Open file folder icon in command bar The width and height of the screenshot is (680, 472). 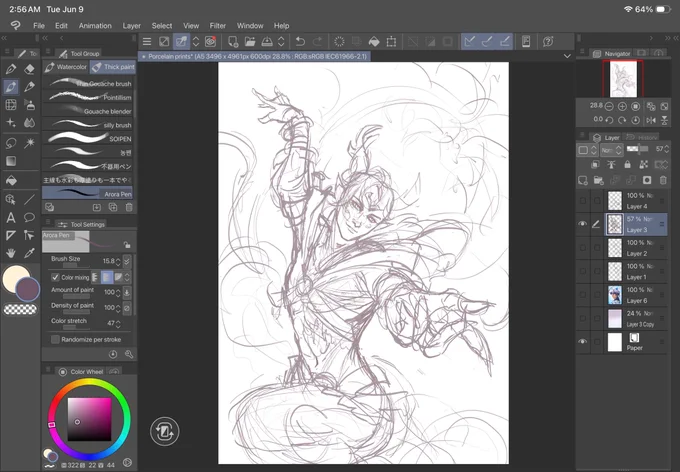pyautogui.click(x=250, y=42)
